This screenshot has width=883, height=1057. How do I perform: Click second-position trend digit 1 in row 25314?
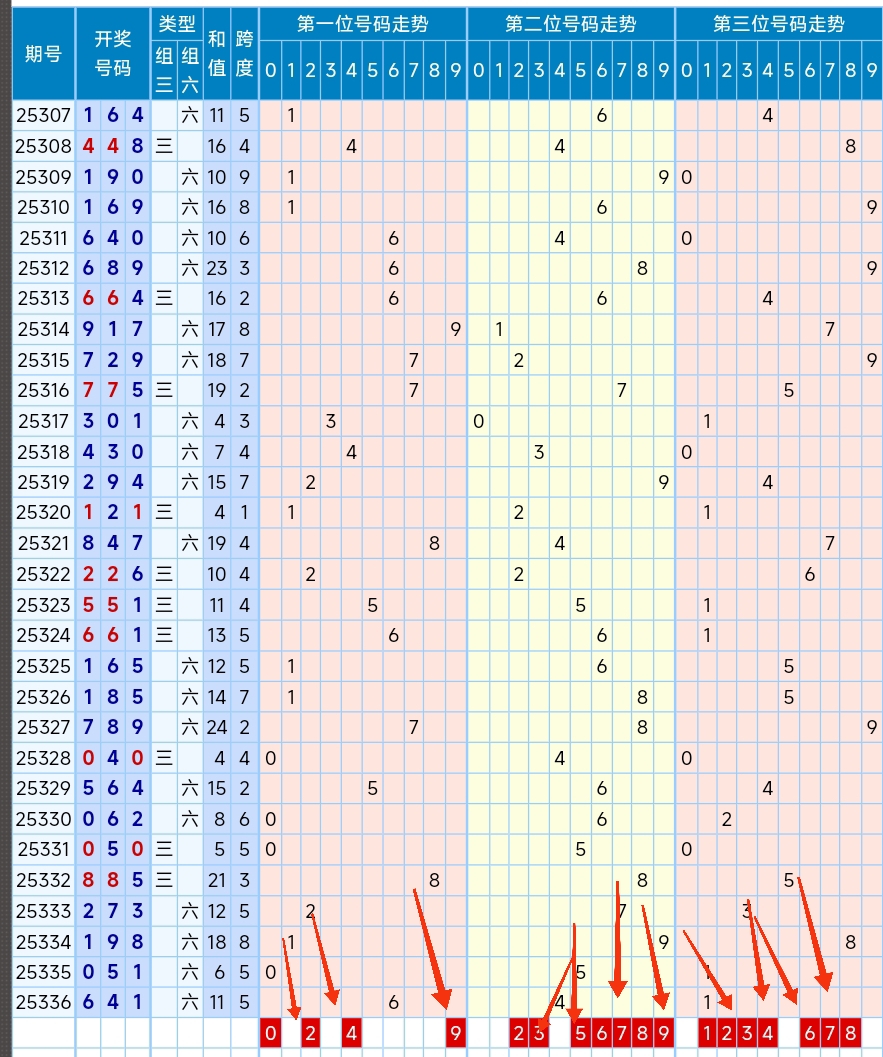coord(498,329)
